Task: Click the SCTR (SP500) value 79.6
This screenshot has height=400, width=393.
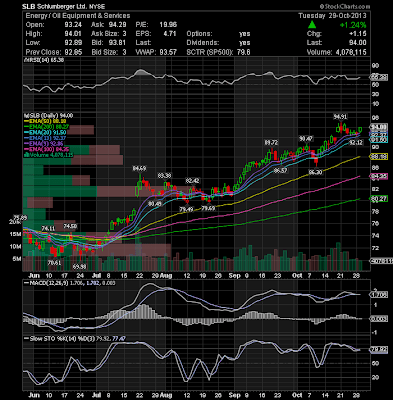Action: click(244, 52)
